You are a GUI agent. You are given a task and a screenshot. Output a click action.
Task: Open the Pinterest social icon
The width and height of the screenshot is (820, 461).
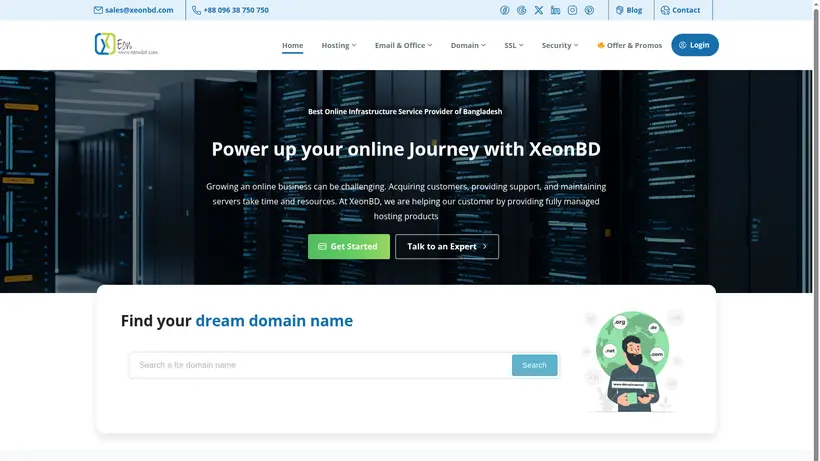pyautogui.click(x=589, y=10)
